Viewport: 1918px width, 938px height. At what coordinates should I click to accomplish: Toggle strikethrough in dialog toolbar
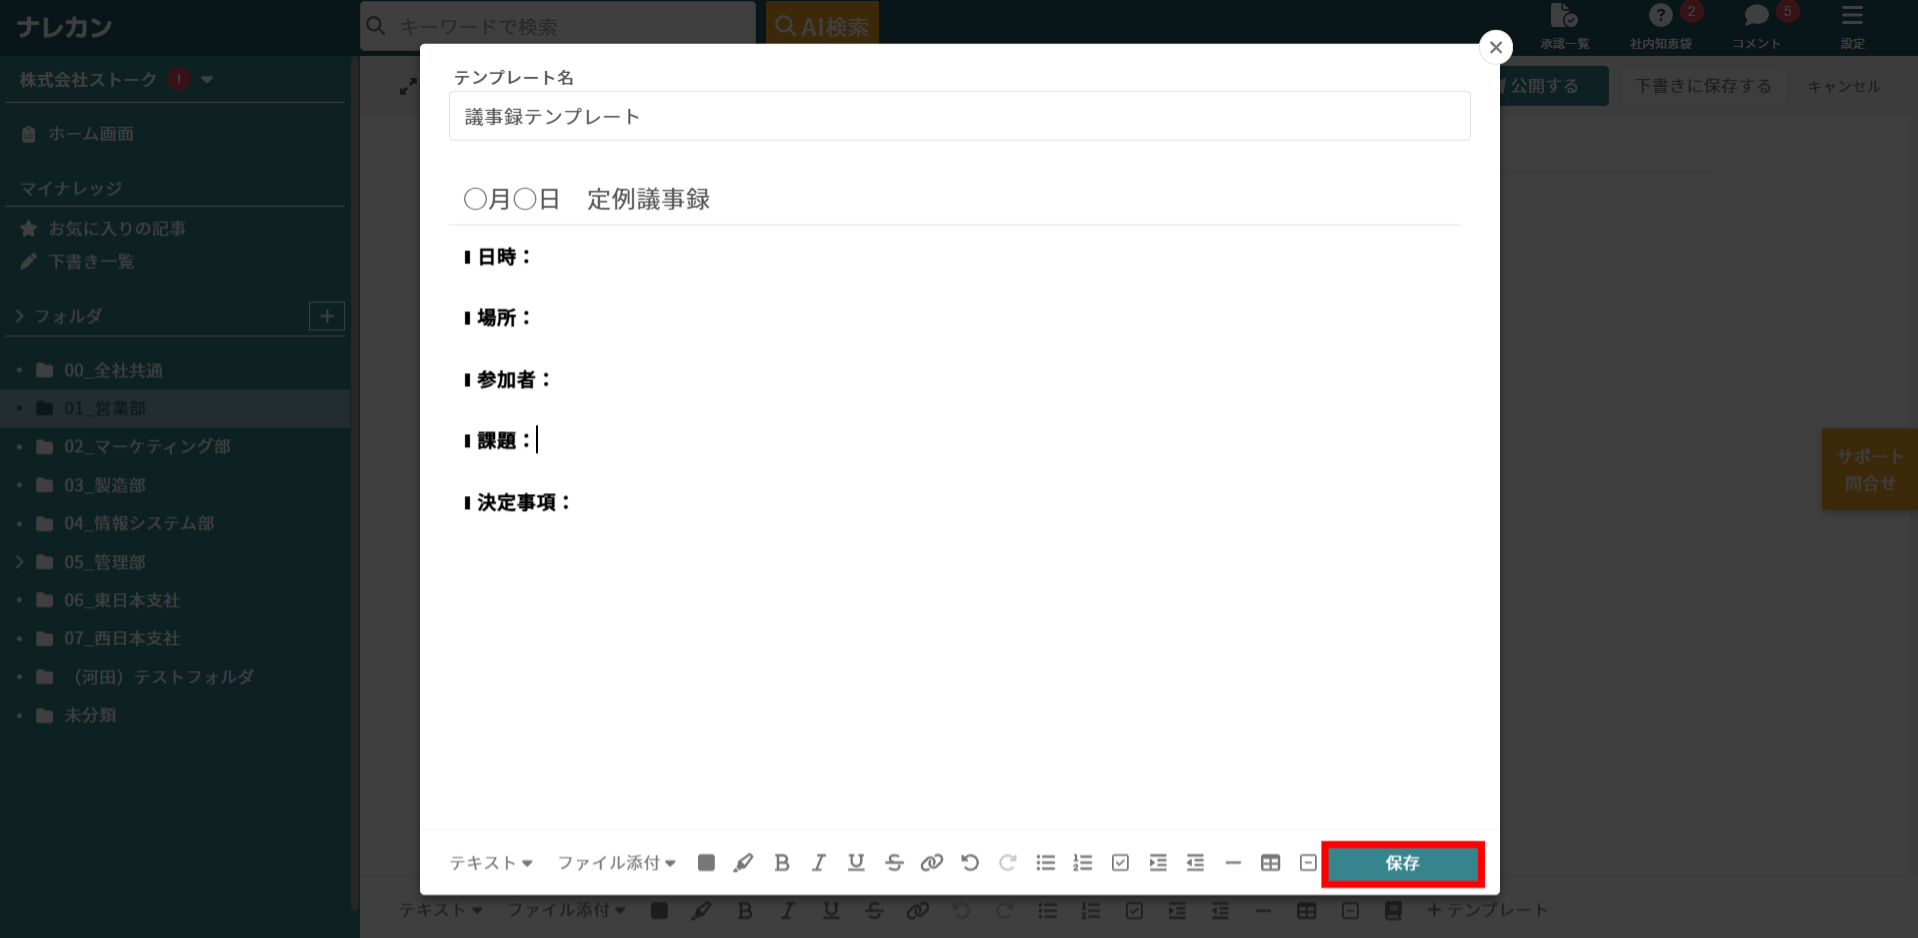tap(894, 862)
